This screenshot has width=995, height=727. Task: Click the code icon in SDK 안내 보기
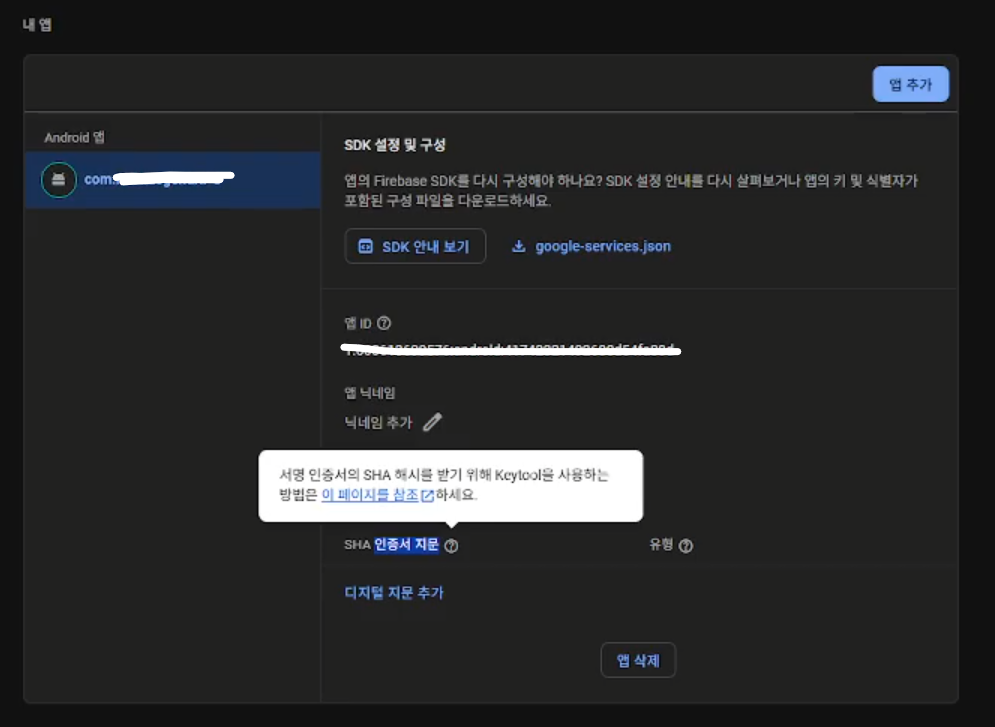pos(366,246)
